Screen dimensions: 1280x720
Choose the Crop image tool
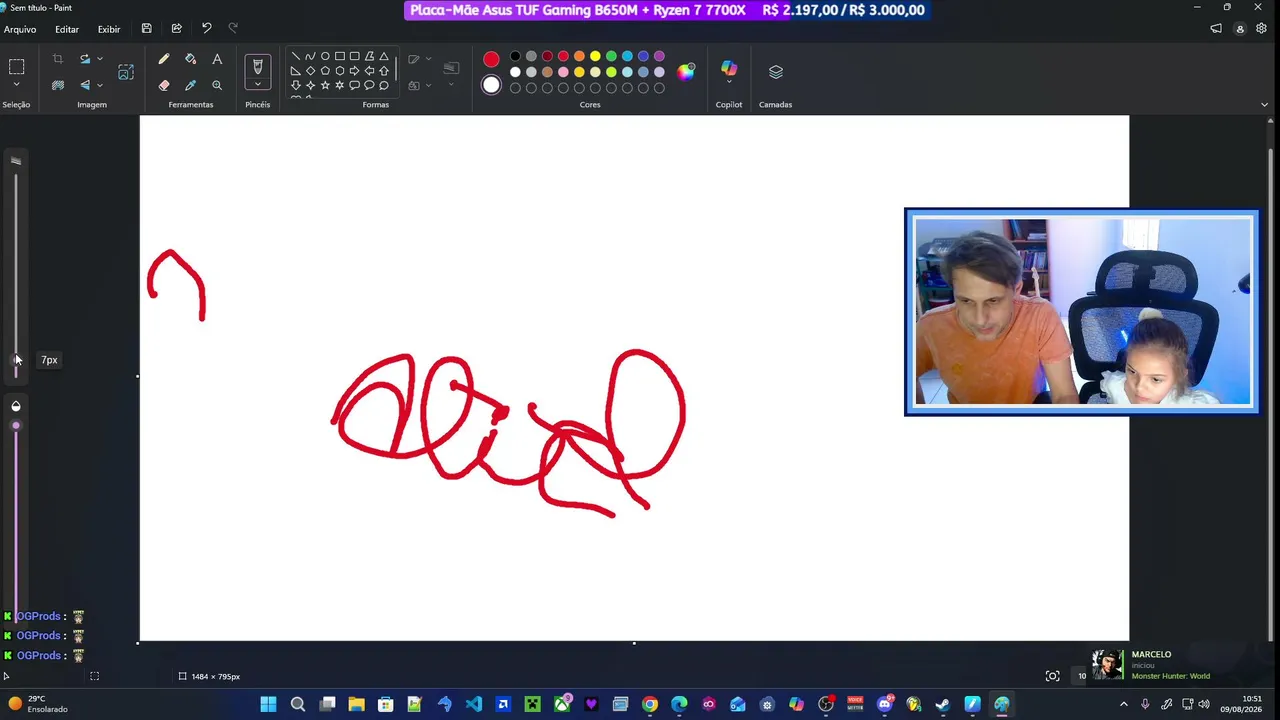(x=58, y=59)
